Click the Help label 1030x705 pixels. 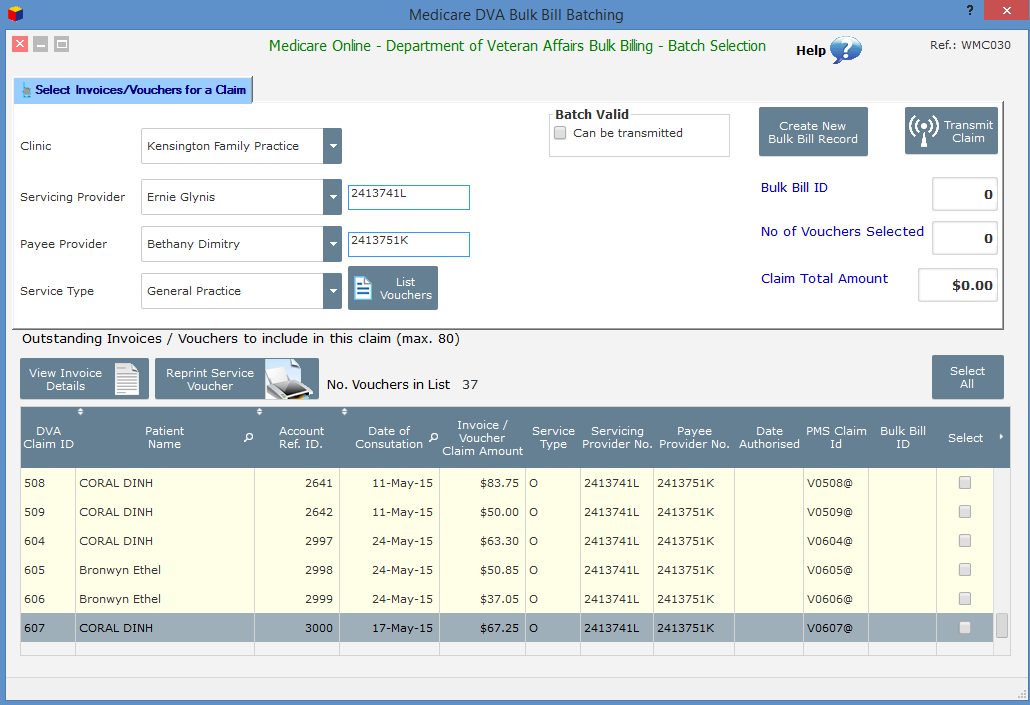811,51
